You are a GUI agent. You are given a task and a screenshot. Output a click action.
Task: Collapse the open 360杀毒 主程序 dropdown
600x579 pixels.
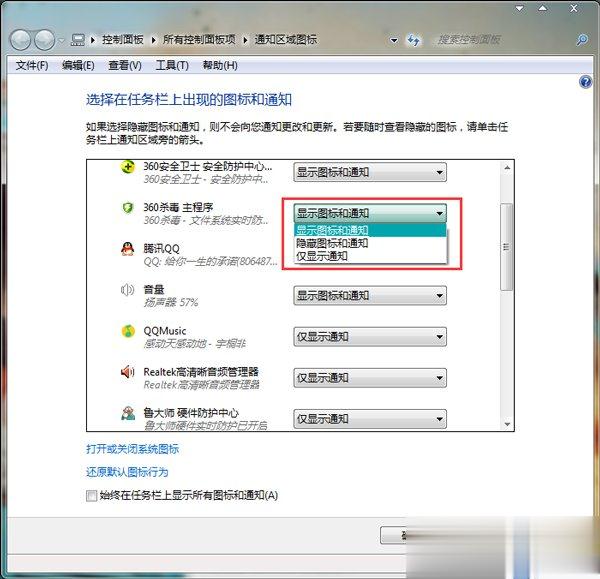pos(370,213)
